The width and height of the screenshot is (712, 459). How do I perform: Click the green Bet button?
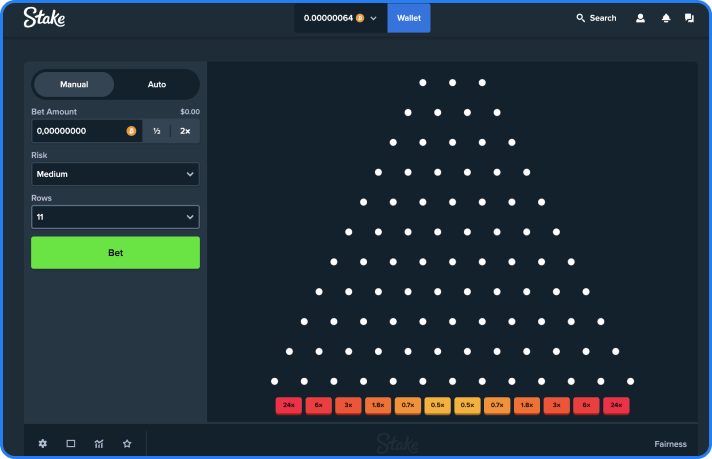click(115, 252)
